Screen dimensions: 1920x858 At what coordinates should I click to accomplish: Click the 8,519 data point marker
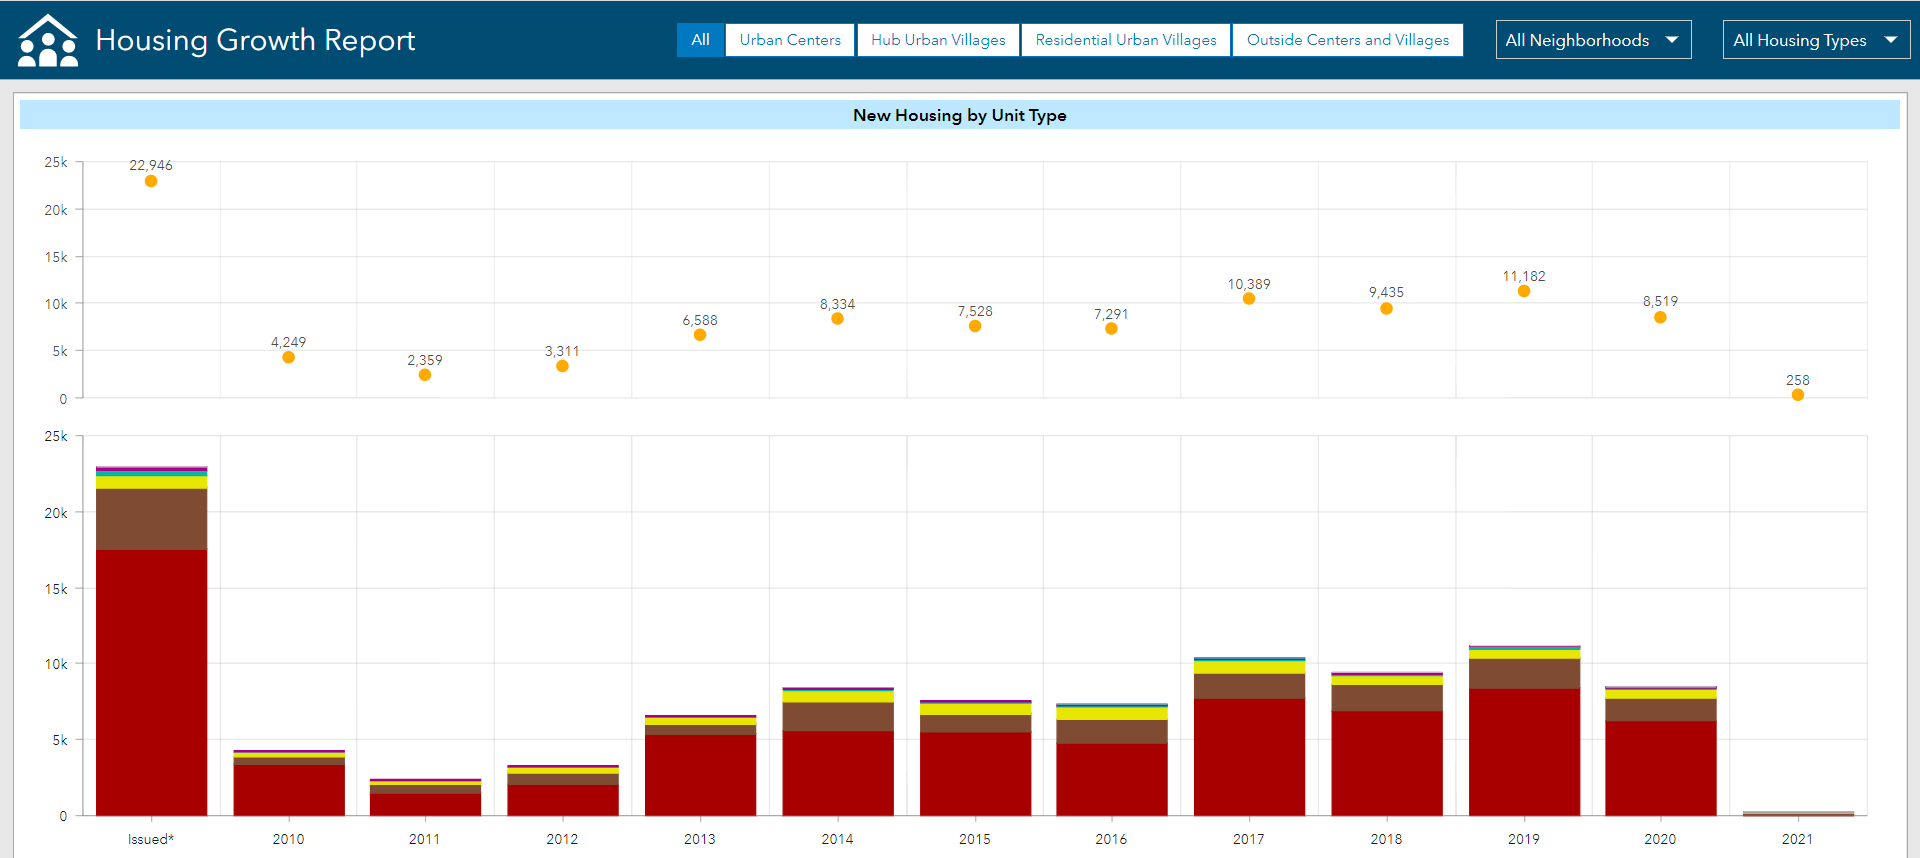click(x=1660, y=317)
